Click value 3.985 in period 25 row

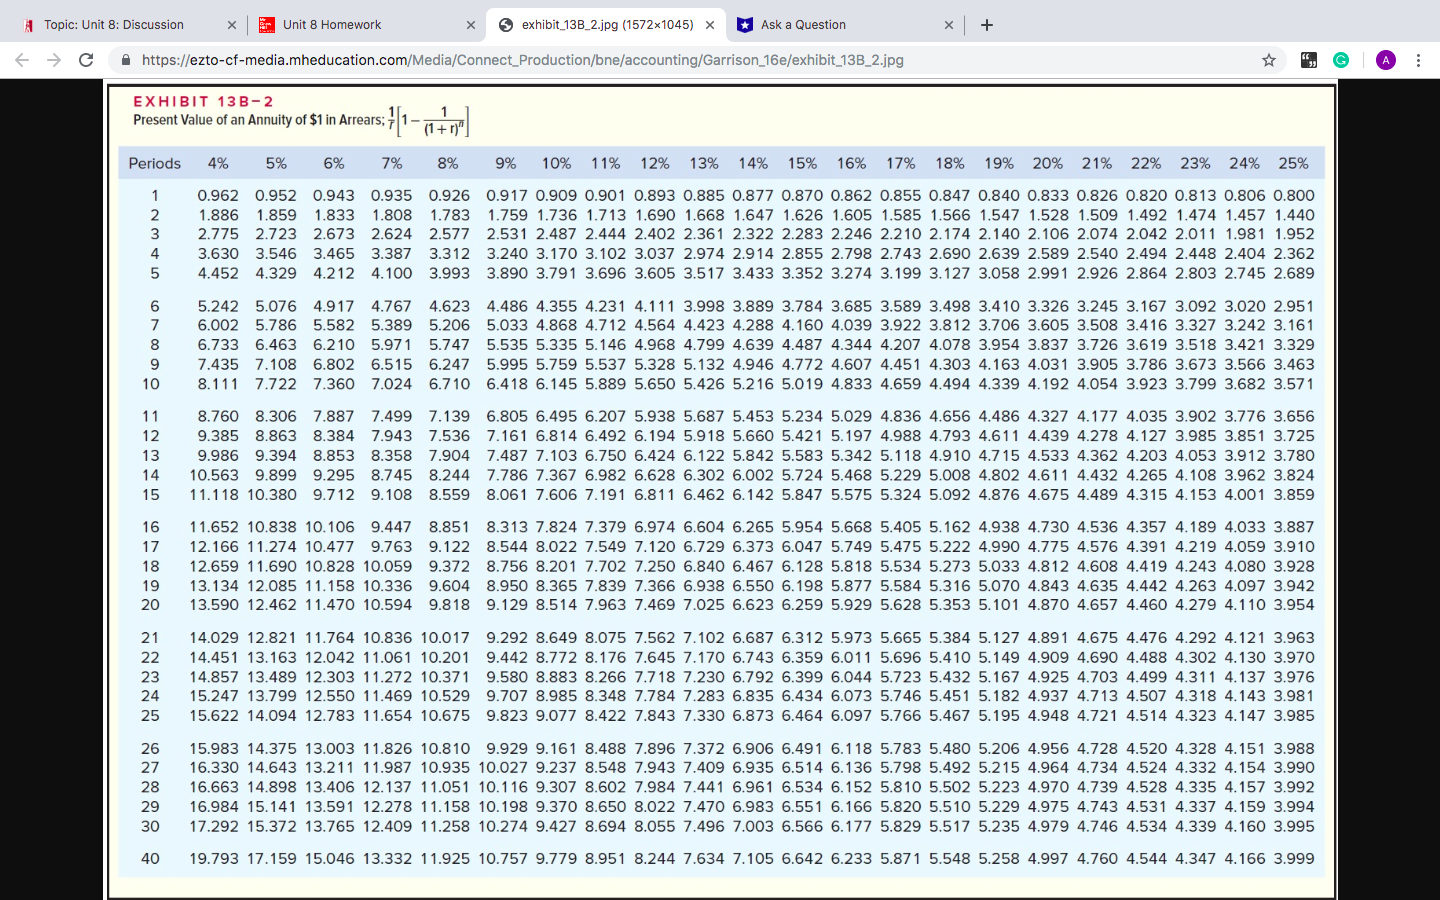click(x=1294, y=715)
